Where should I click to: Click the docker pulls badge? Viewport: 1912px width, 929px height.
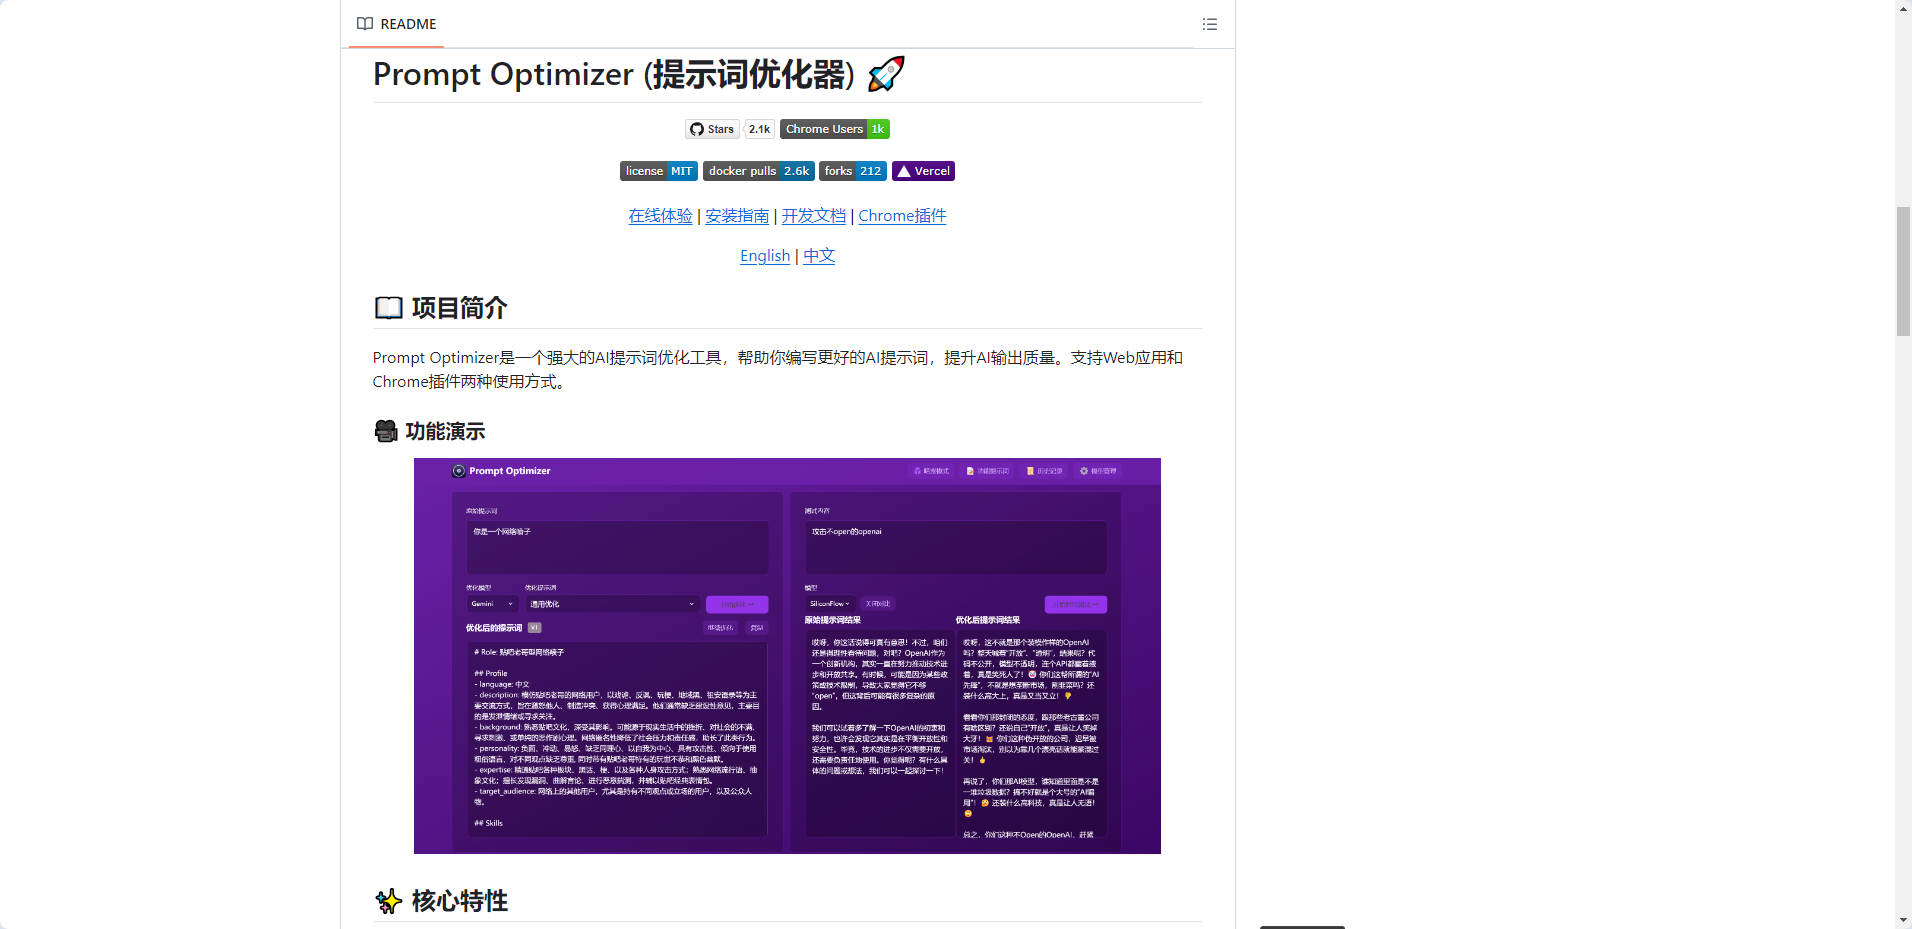pyautogui.click(x=758, y=171)
